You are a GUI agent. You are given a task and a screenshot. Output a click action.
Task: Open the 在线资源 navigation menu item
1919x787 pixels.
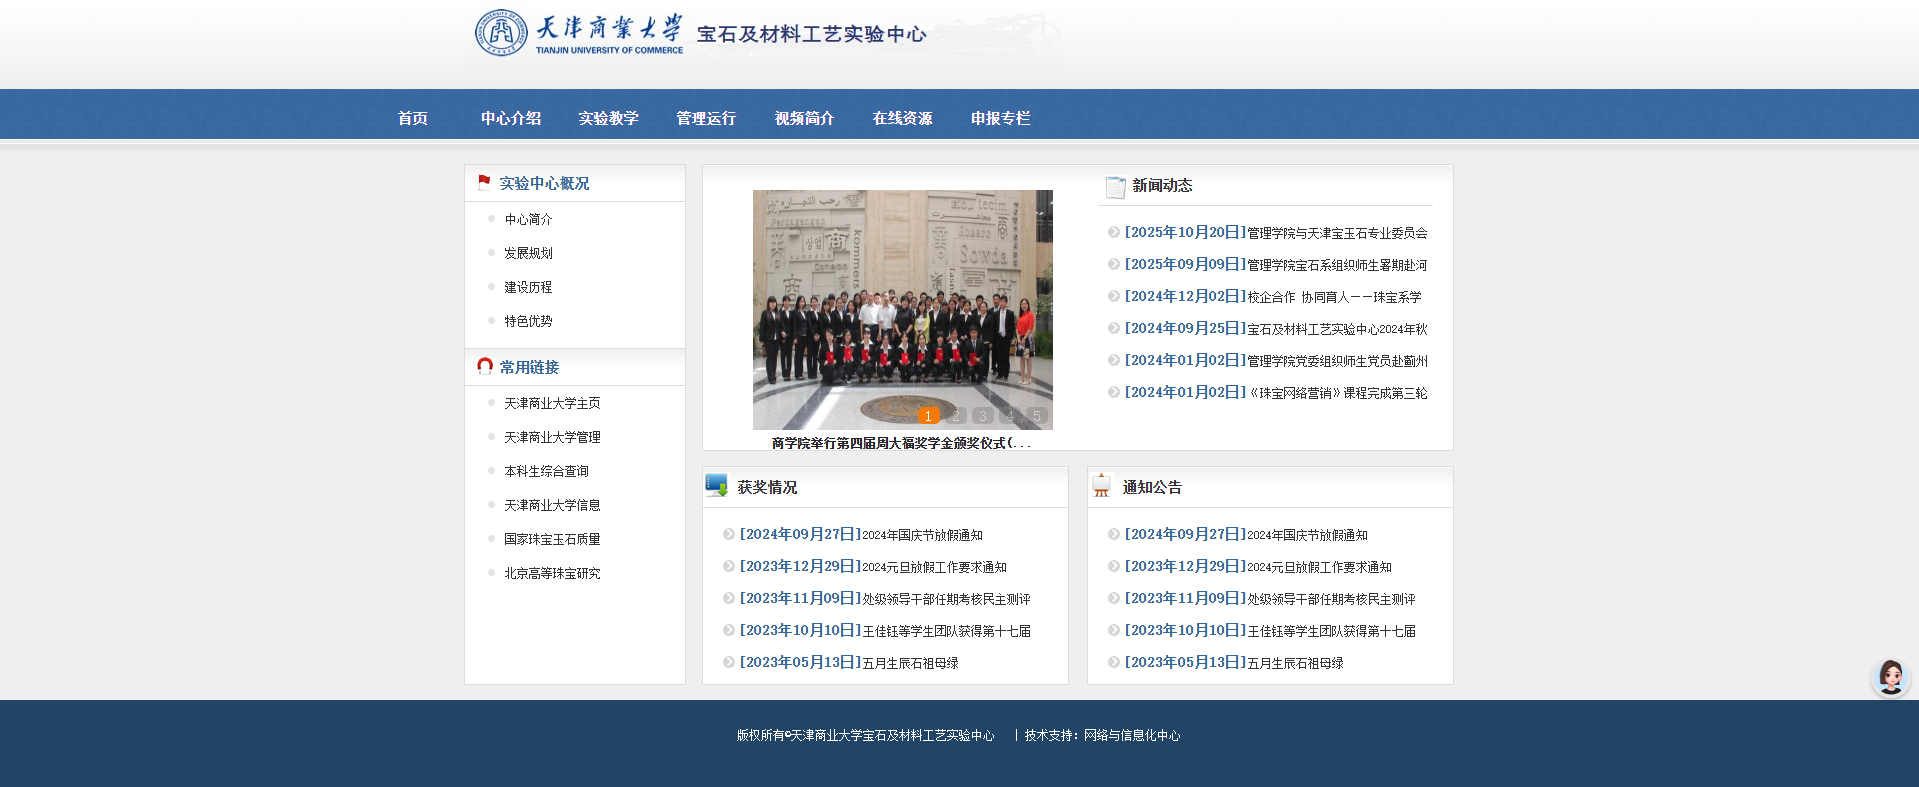902,118
